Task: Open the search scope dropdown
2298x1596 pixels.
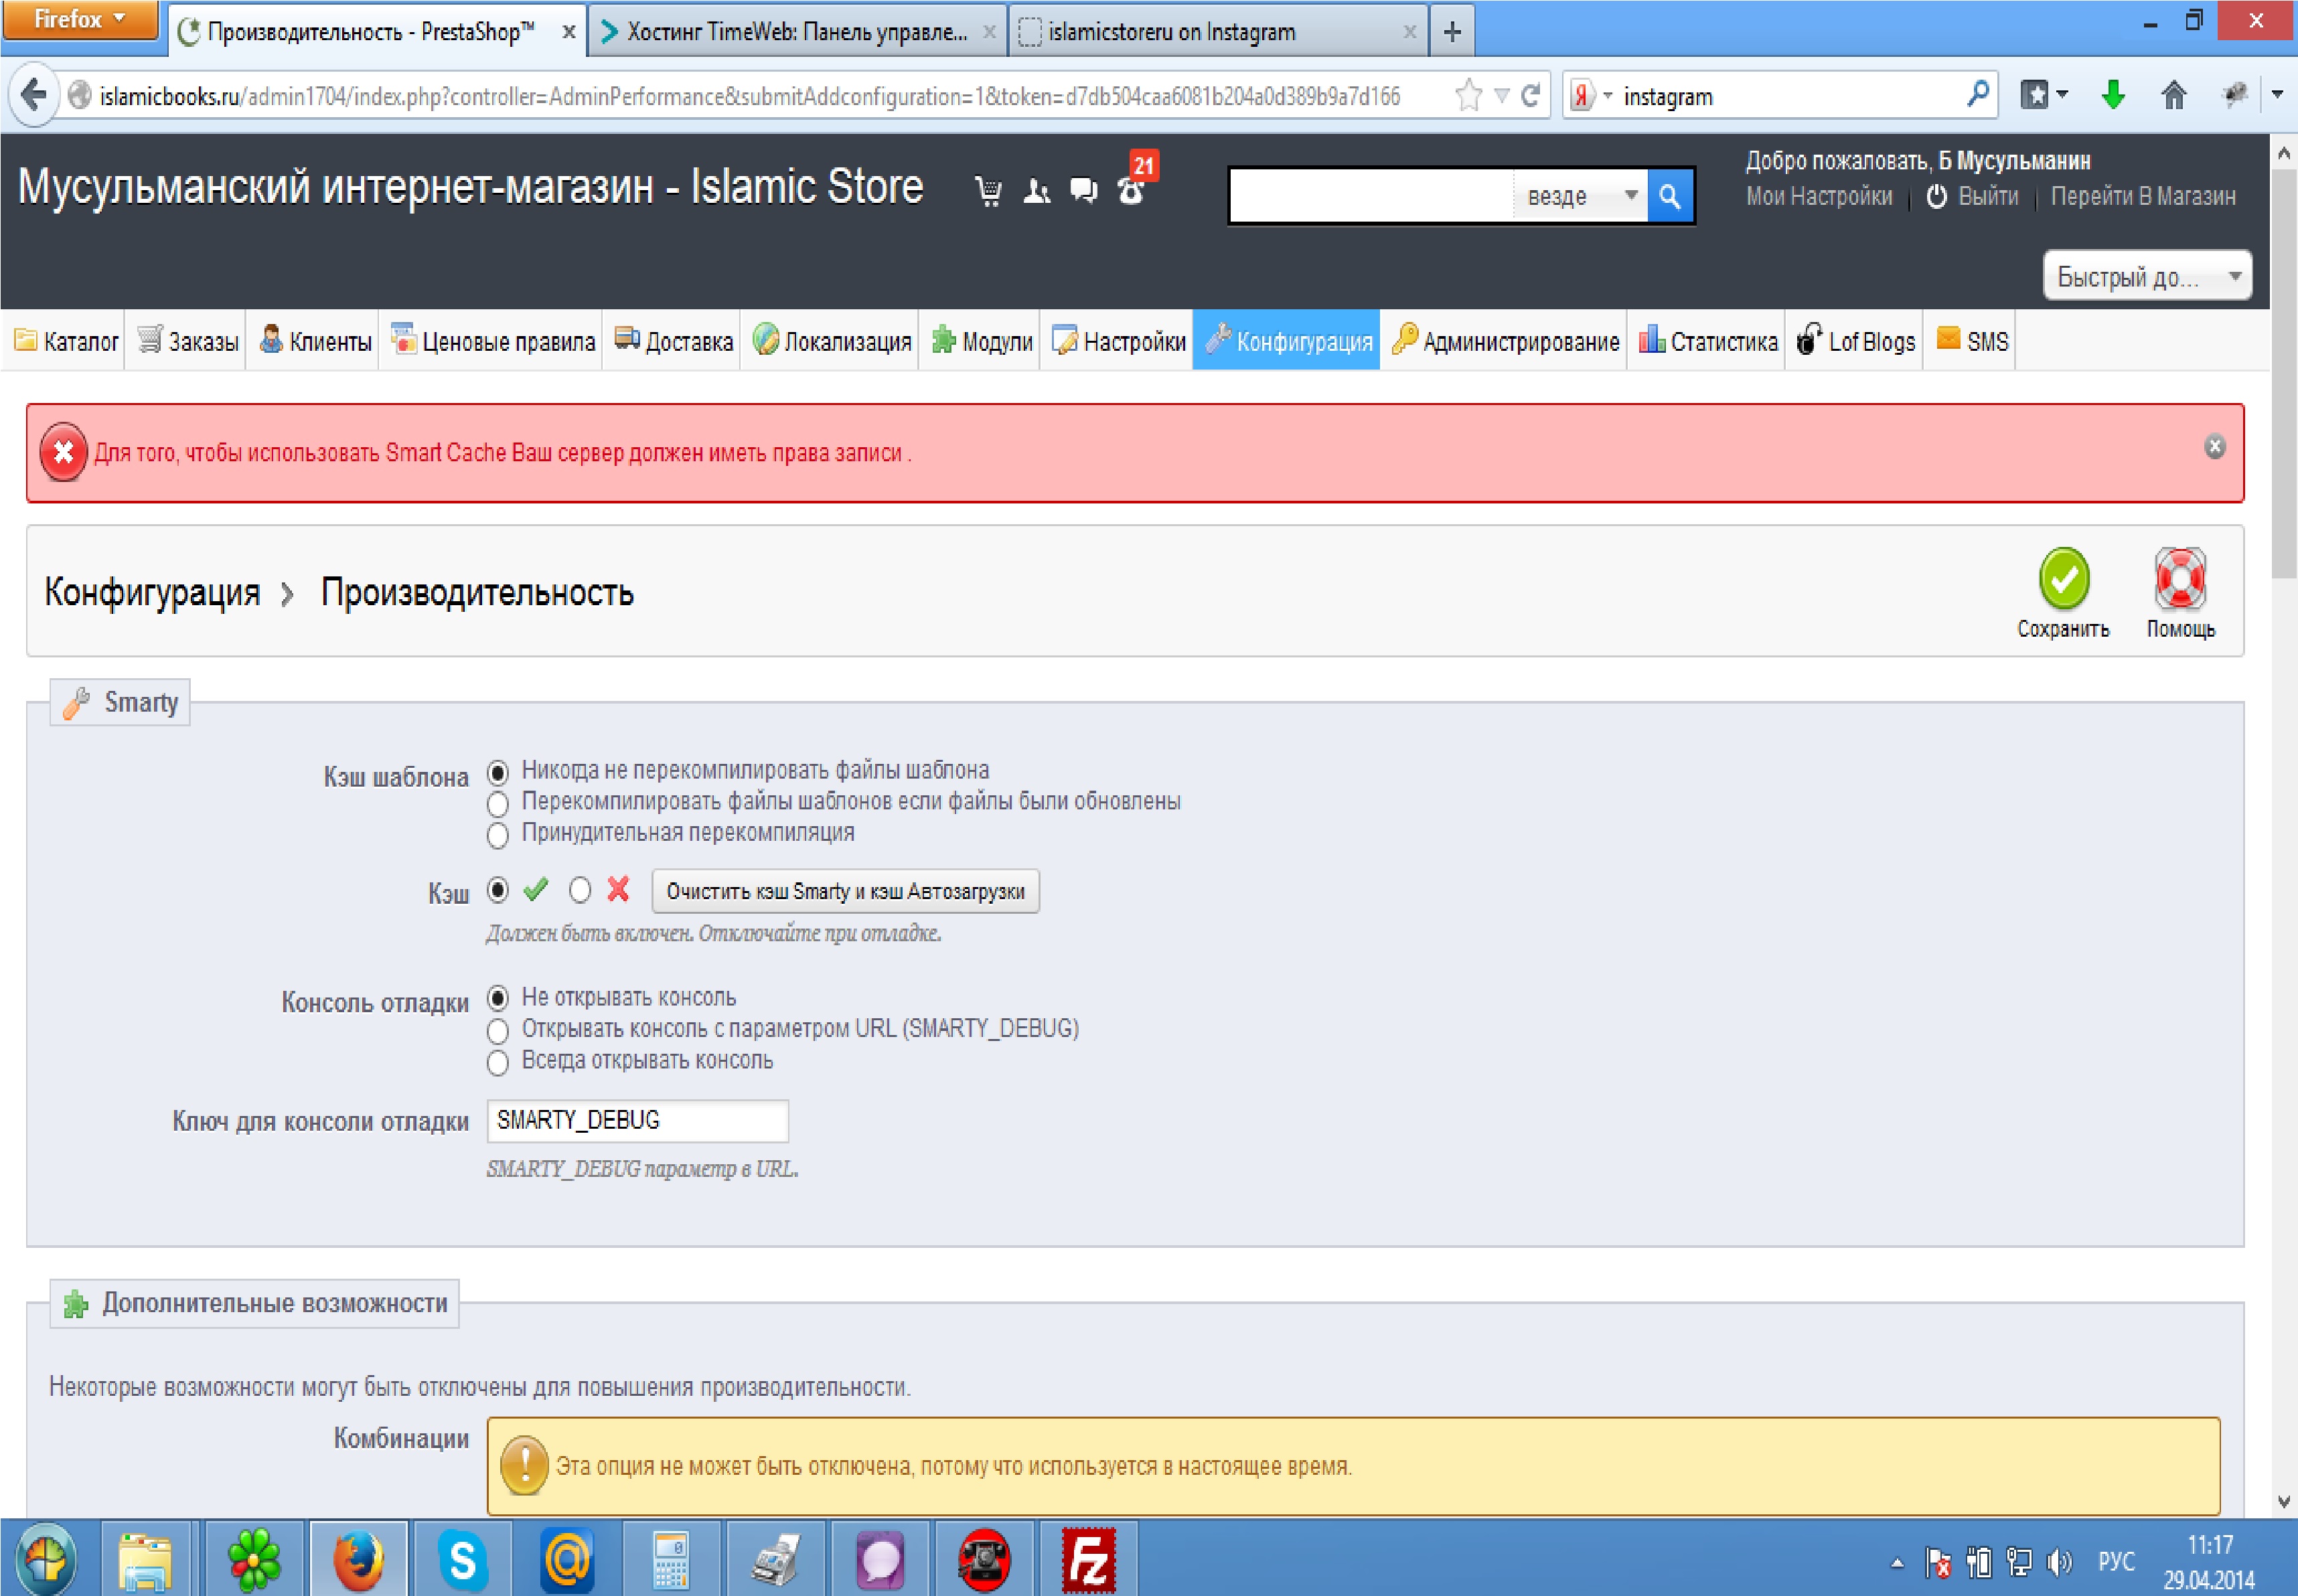Action: coord(1580,196)
